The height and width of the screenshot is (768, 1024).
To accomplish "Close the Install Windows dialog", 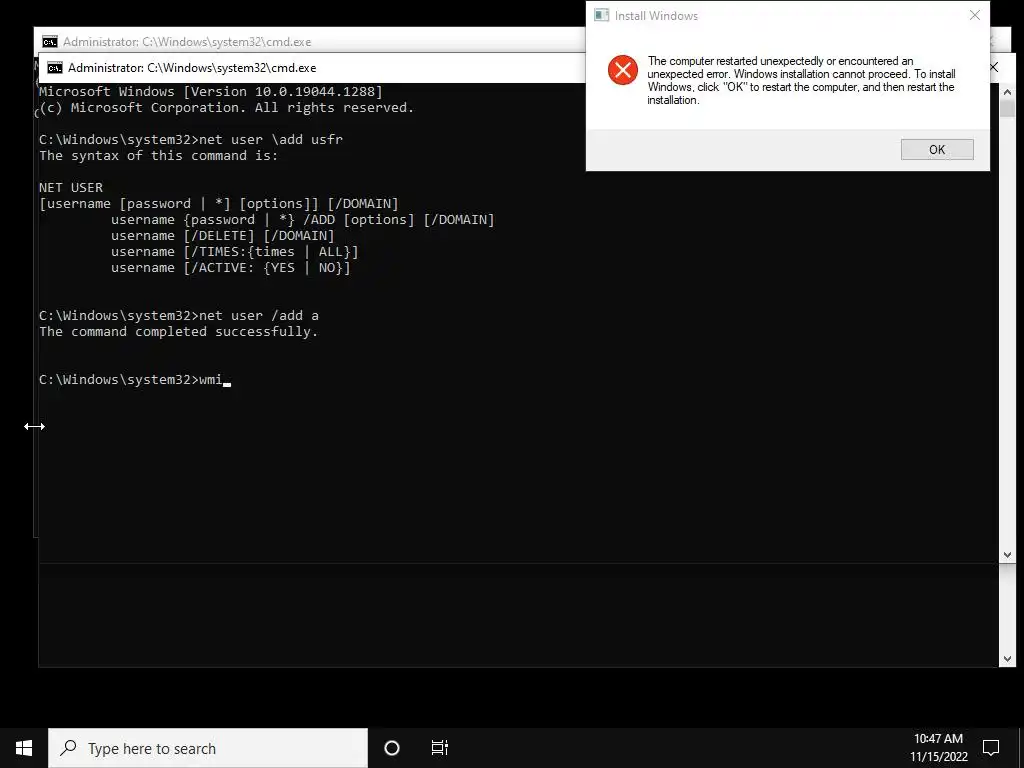I will tap(974, 15).
